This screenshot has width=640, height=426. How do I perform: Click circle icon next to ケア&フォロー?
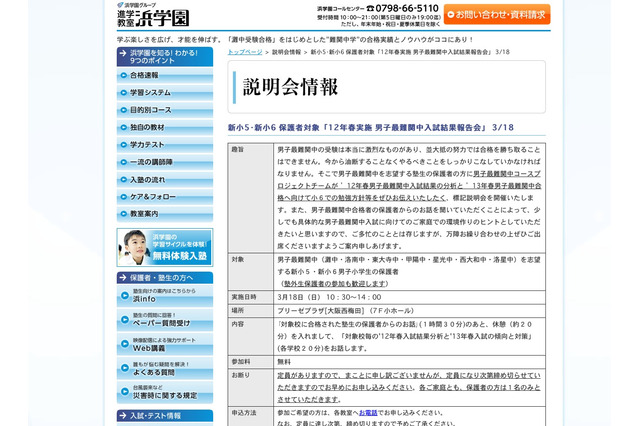click(124, 197)
